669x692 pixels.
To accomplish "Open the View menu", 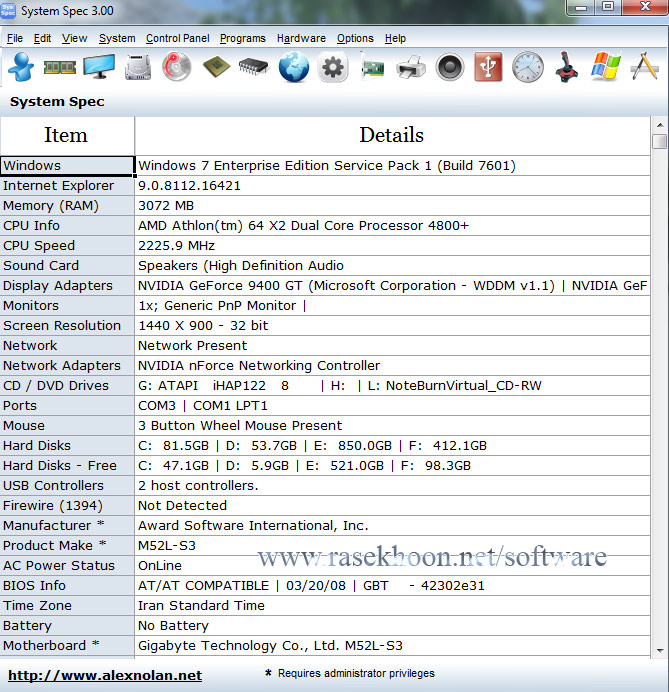I will pyautogui.click(x=74, y=38).
